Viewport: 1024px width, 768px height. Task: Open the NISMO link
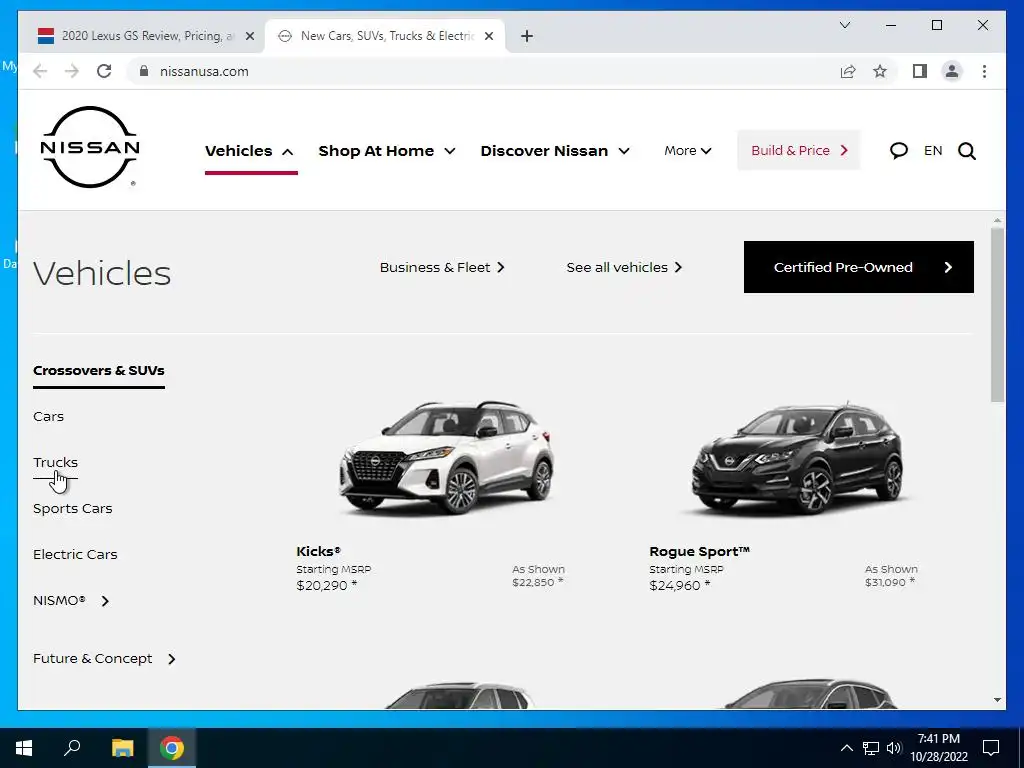point(71,600)
